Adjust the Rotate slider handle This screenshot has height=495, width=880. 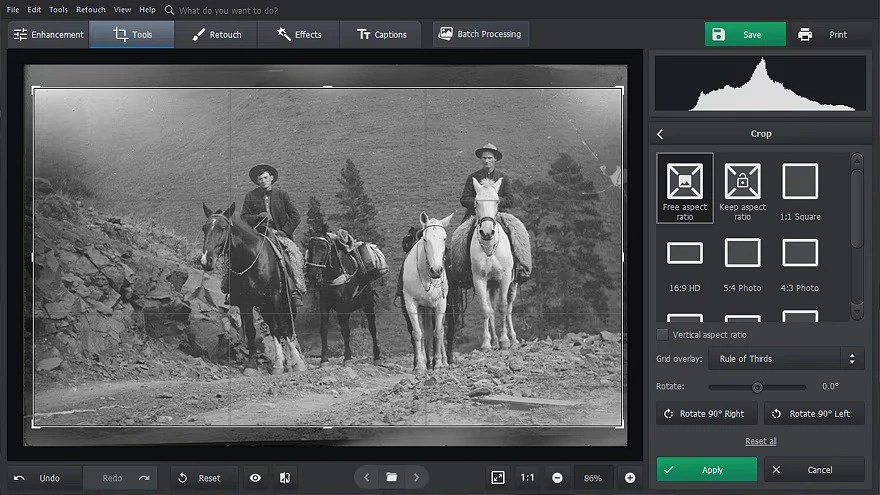coord(757,387)
